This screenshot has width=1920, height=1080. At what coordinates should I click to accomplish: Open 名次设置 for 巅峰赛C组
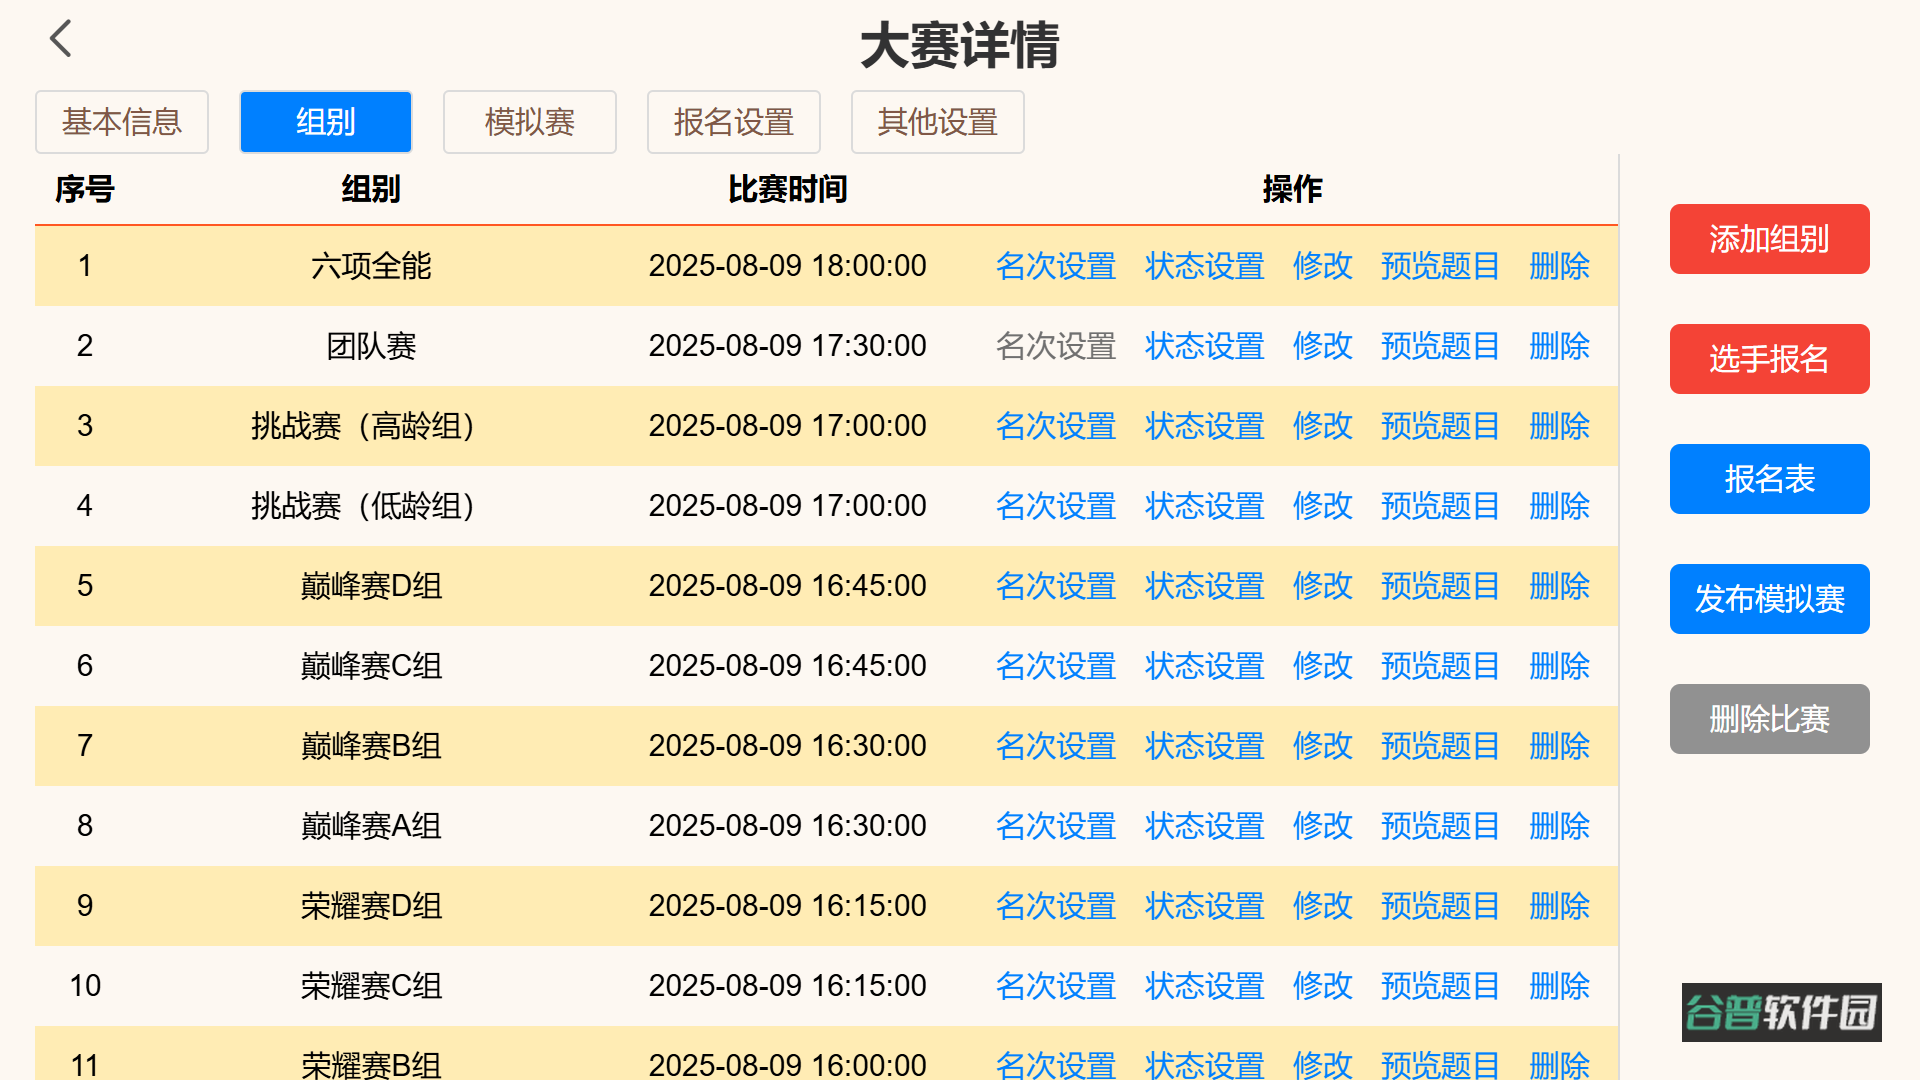point(1056,666)
